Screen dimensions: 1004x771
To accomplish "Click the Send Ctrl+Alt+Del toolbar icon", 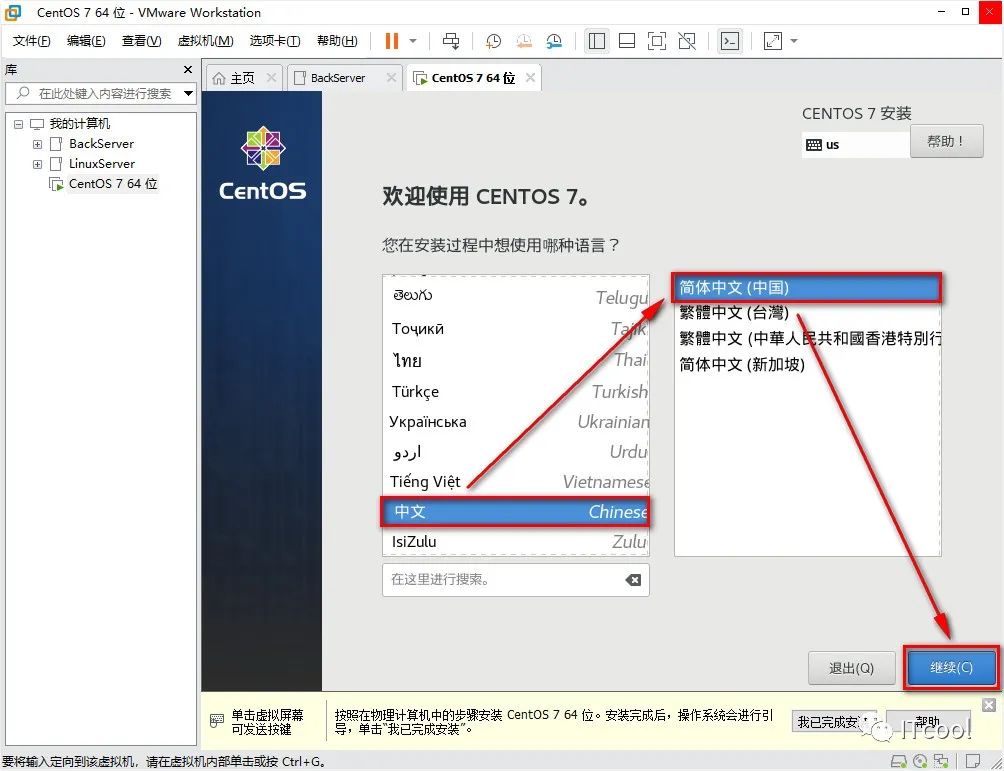I will [451, 41].
